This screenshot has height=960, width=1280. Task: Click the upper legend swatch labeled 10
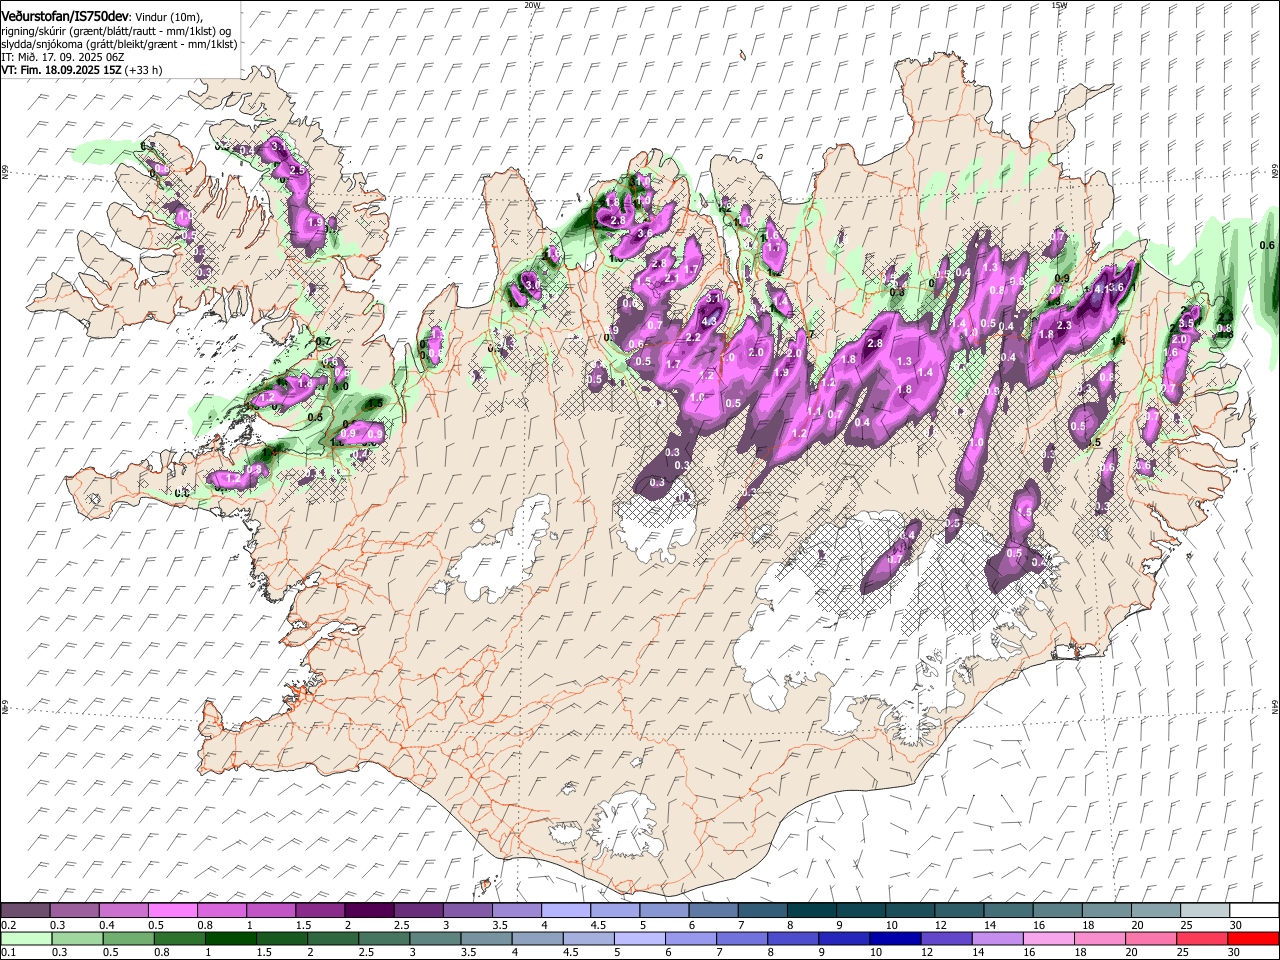click(x=909, y=911)
